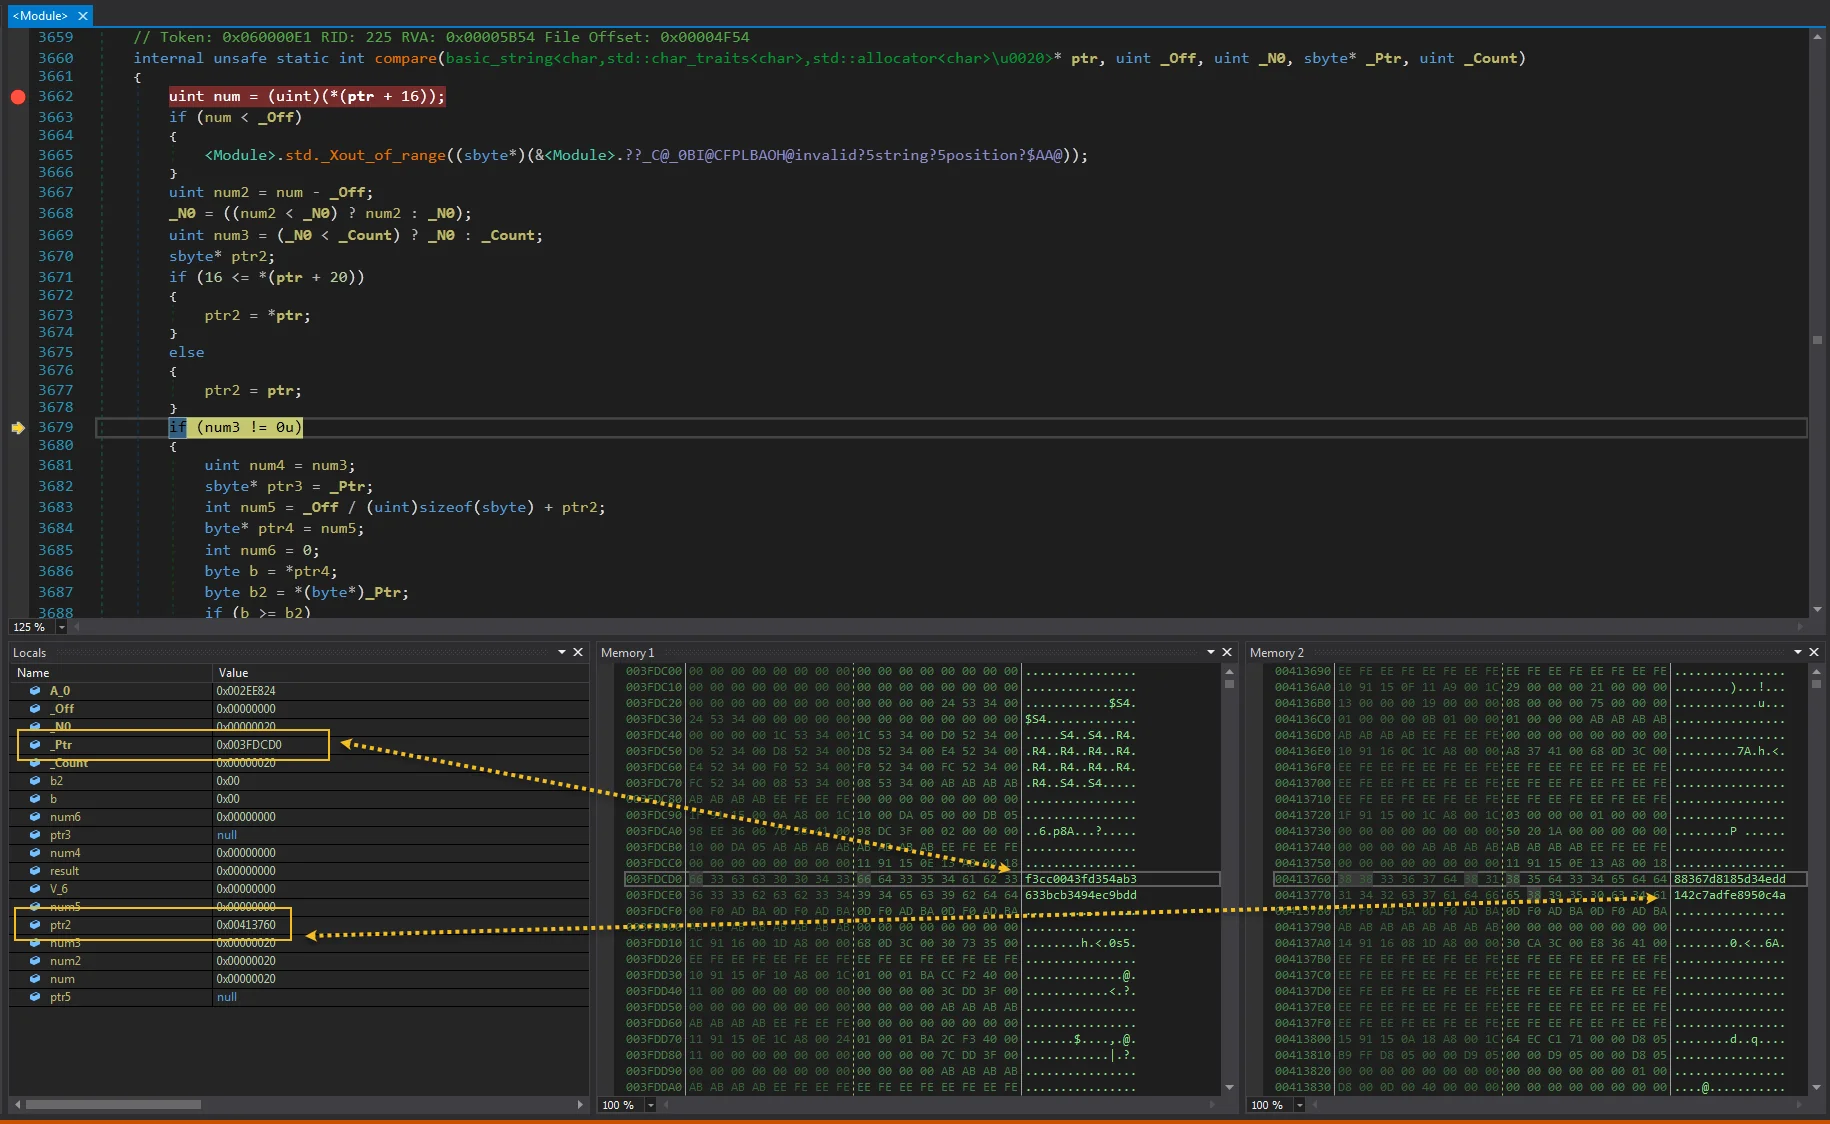Close the <Module> document tab
This screenshot has height=1124, width=1830.
pos(83,16)
